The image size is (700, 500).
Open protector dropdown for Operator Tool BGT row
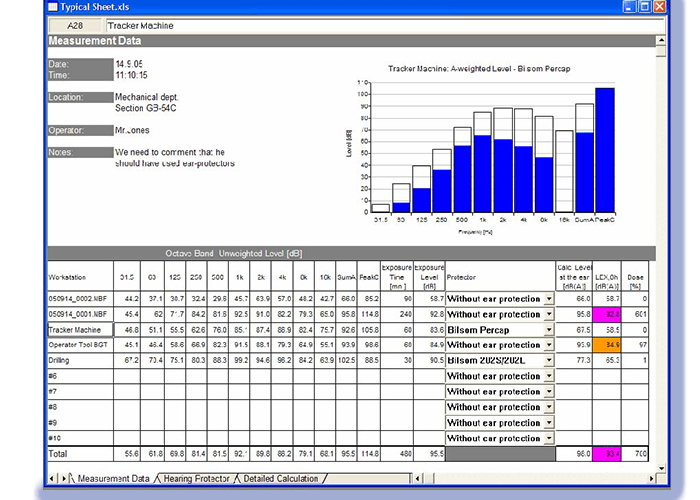549,345
